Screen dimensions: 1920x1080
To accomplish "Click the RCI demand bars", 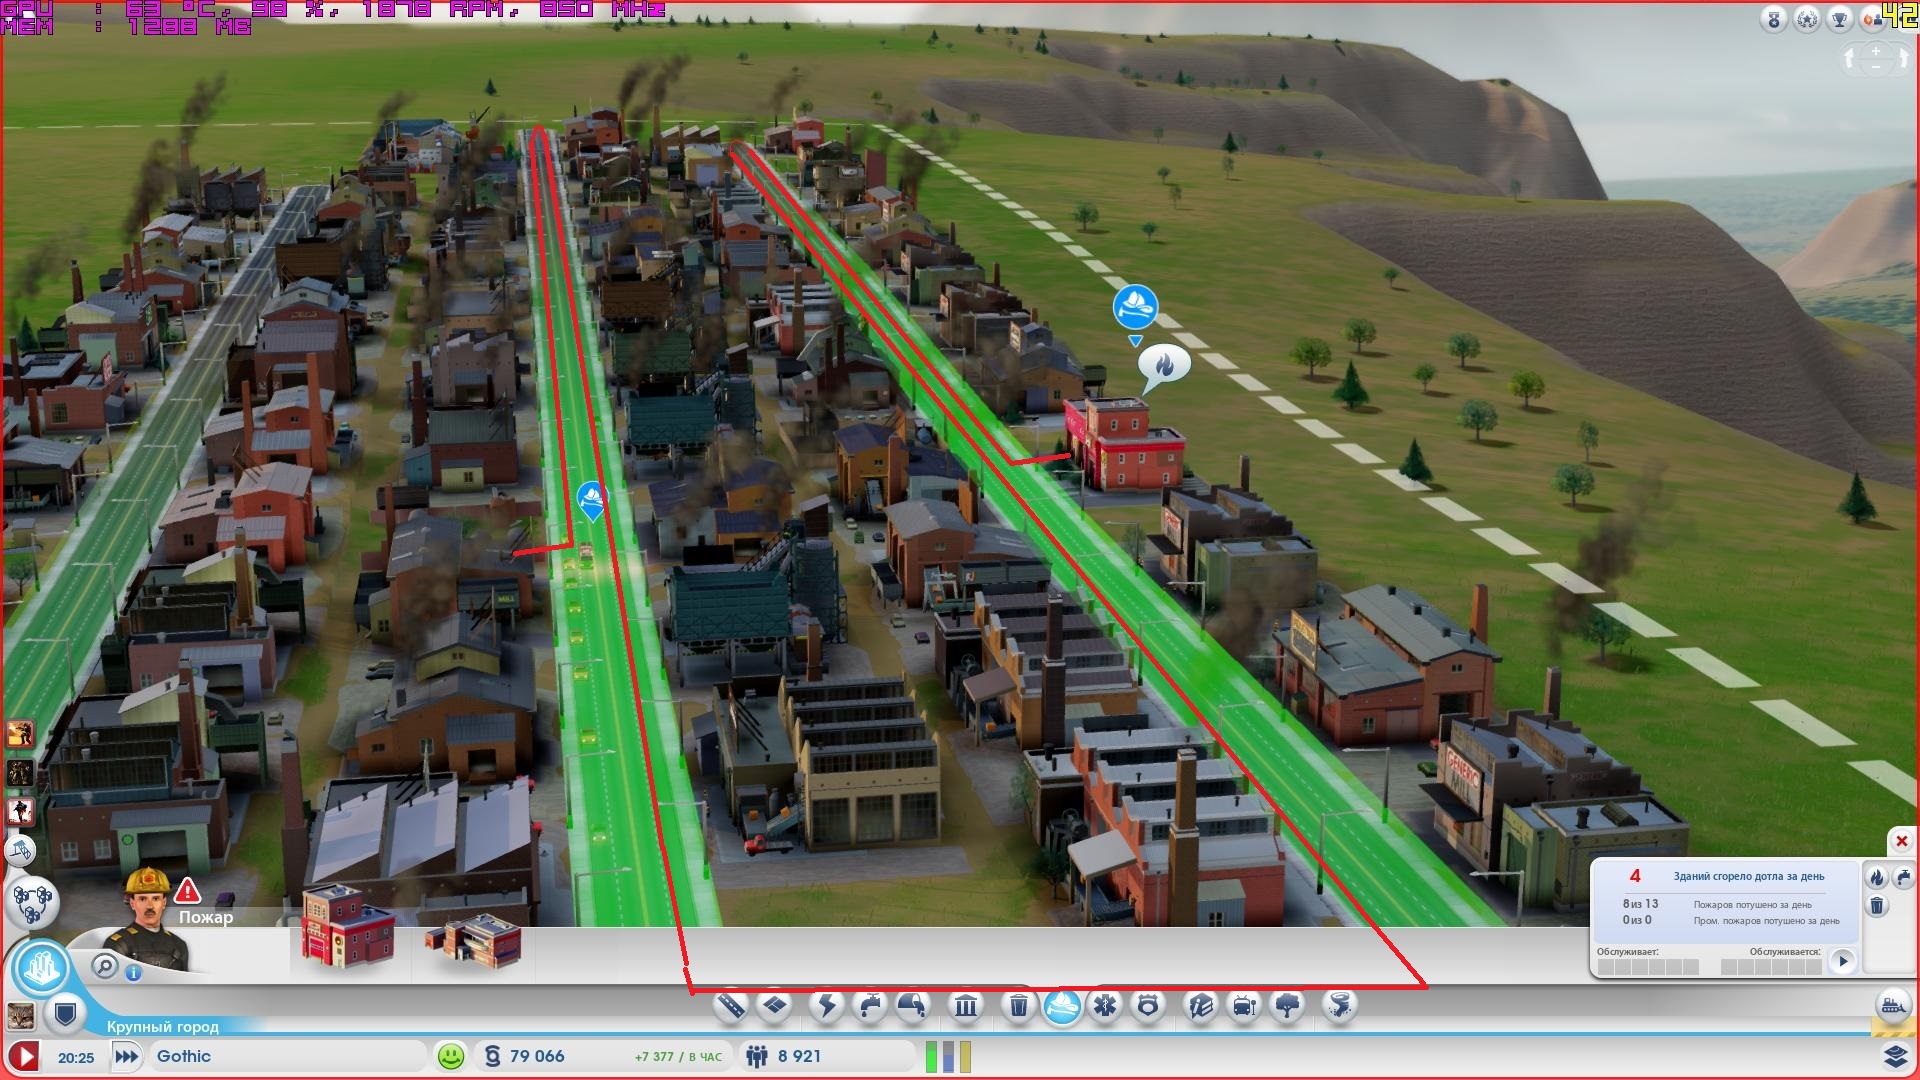I will pos(947,1056).
